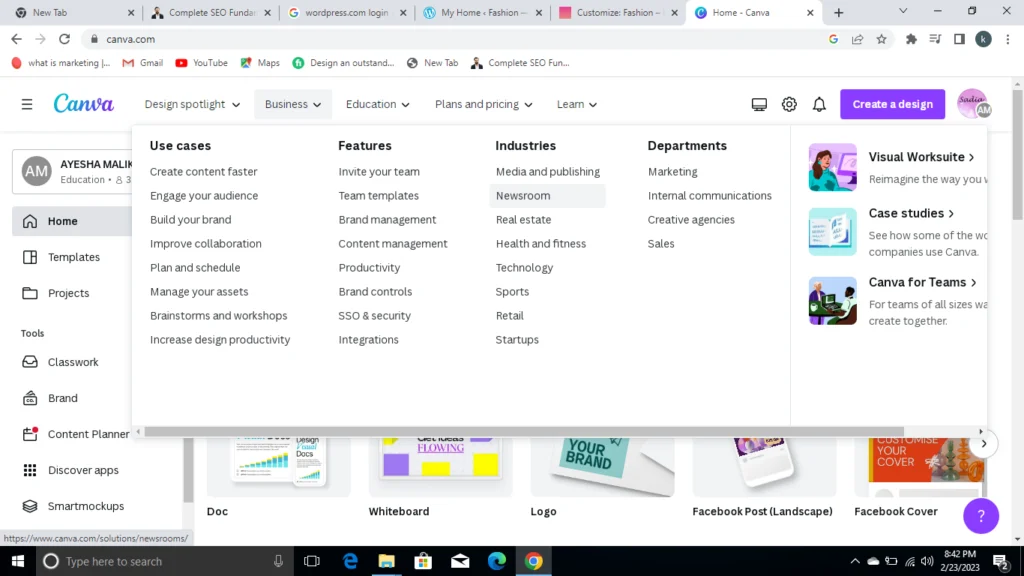This screenshot has width=1024, height=576.
Task: Open File Explorer in the taskbar
Action: (387, 561)
